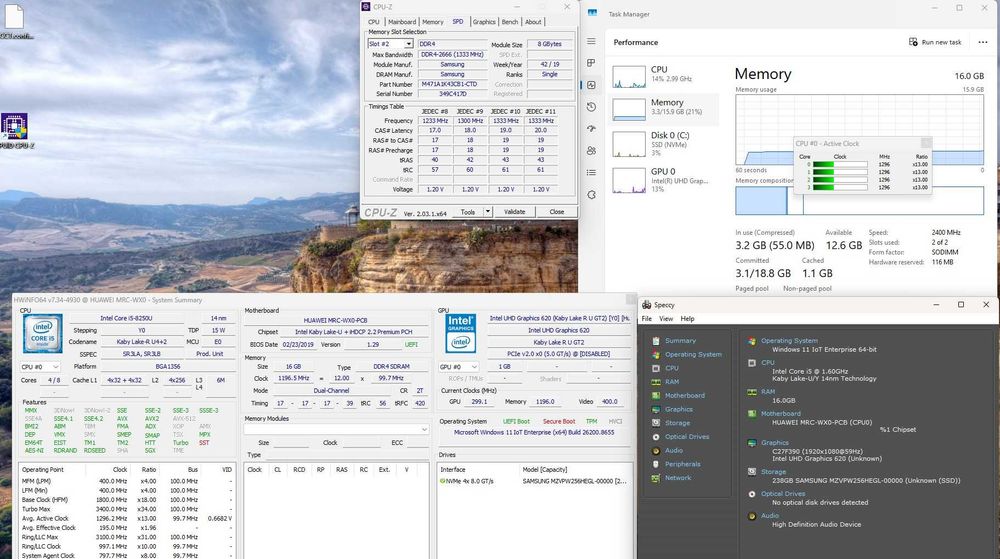Click the Turbo Max row in HWiNFO operating points
This screenshot has height=559, width=1000.
tap(126, 509)
